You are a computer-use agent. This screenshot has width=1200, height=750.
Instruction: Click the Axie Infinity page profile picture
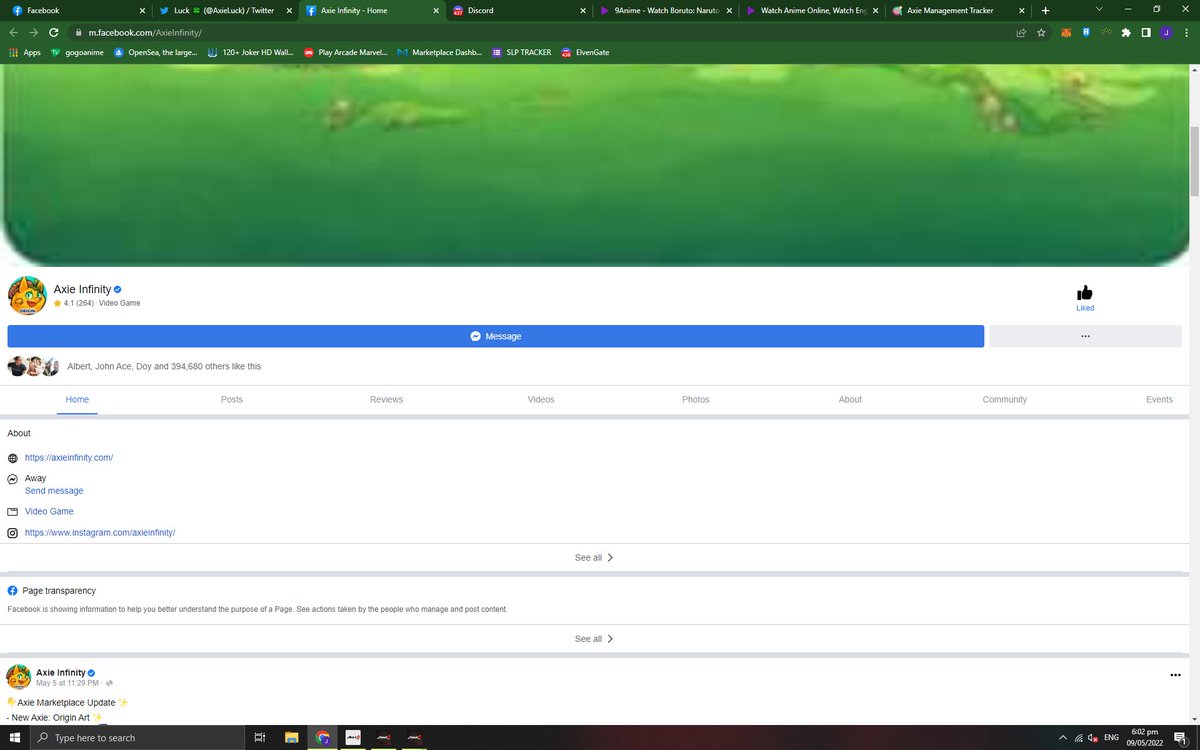coord(27,296)
